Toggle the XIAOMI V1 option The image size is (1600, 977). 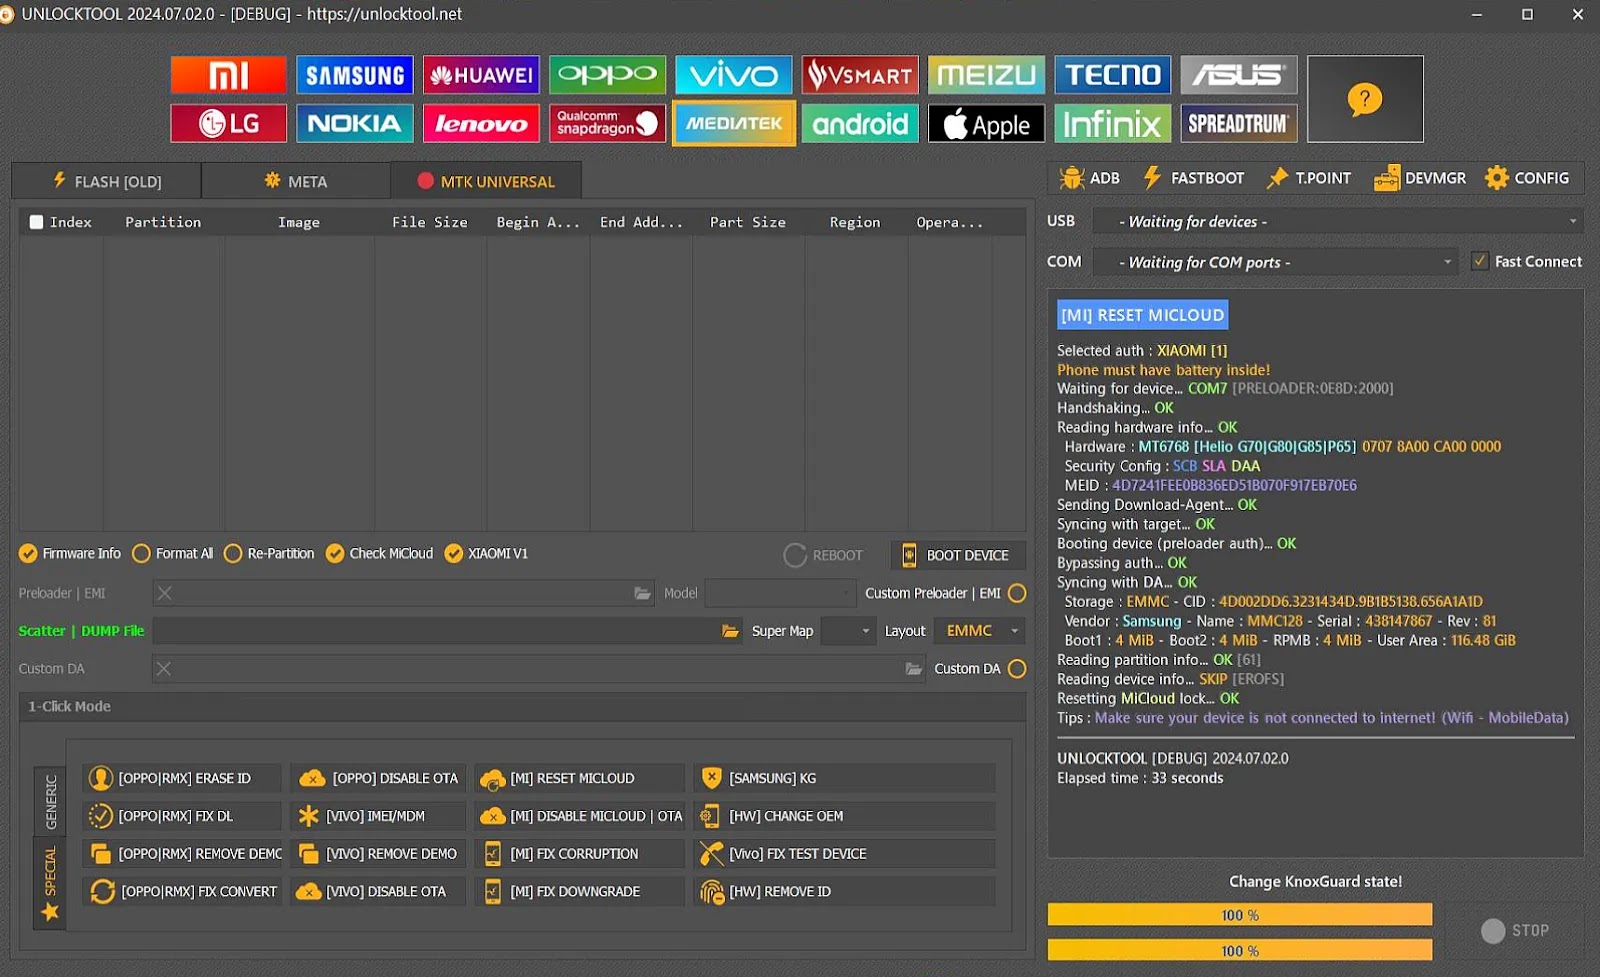[487, 553]
